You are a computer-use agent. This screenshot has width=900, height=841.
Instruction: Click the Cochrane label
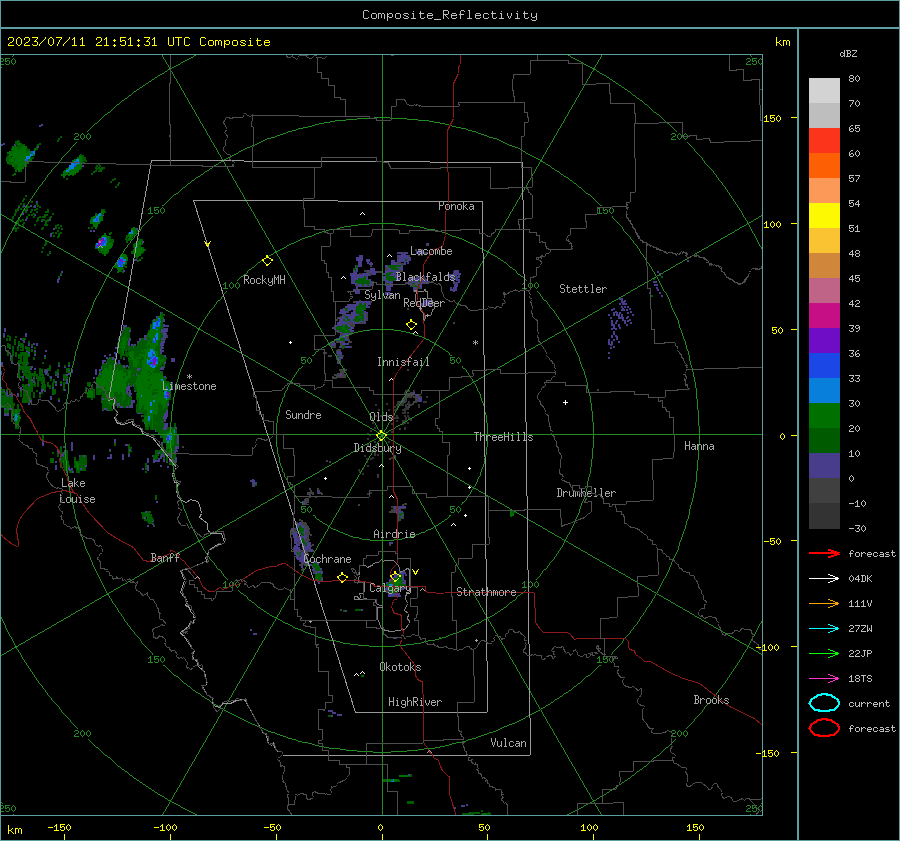(x=327, y=559)
